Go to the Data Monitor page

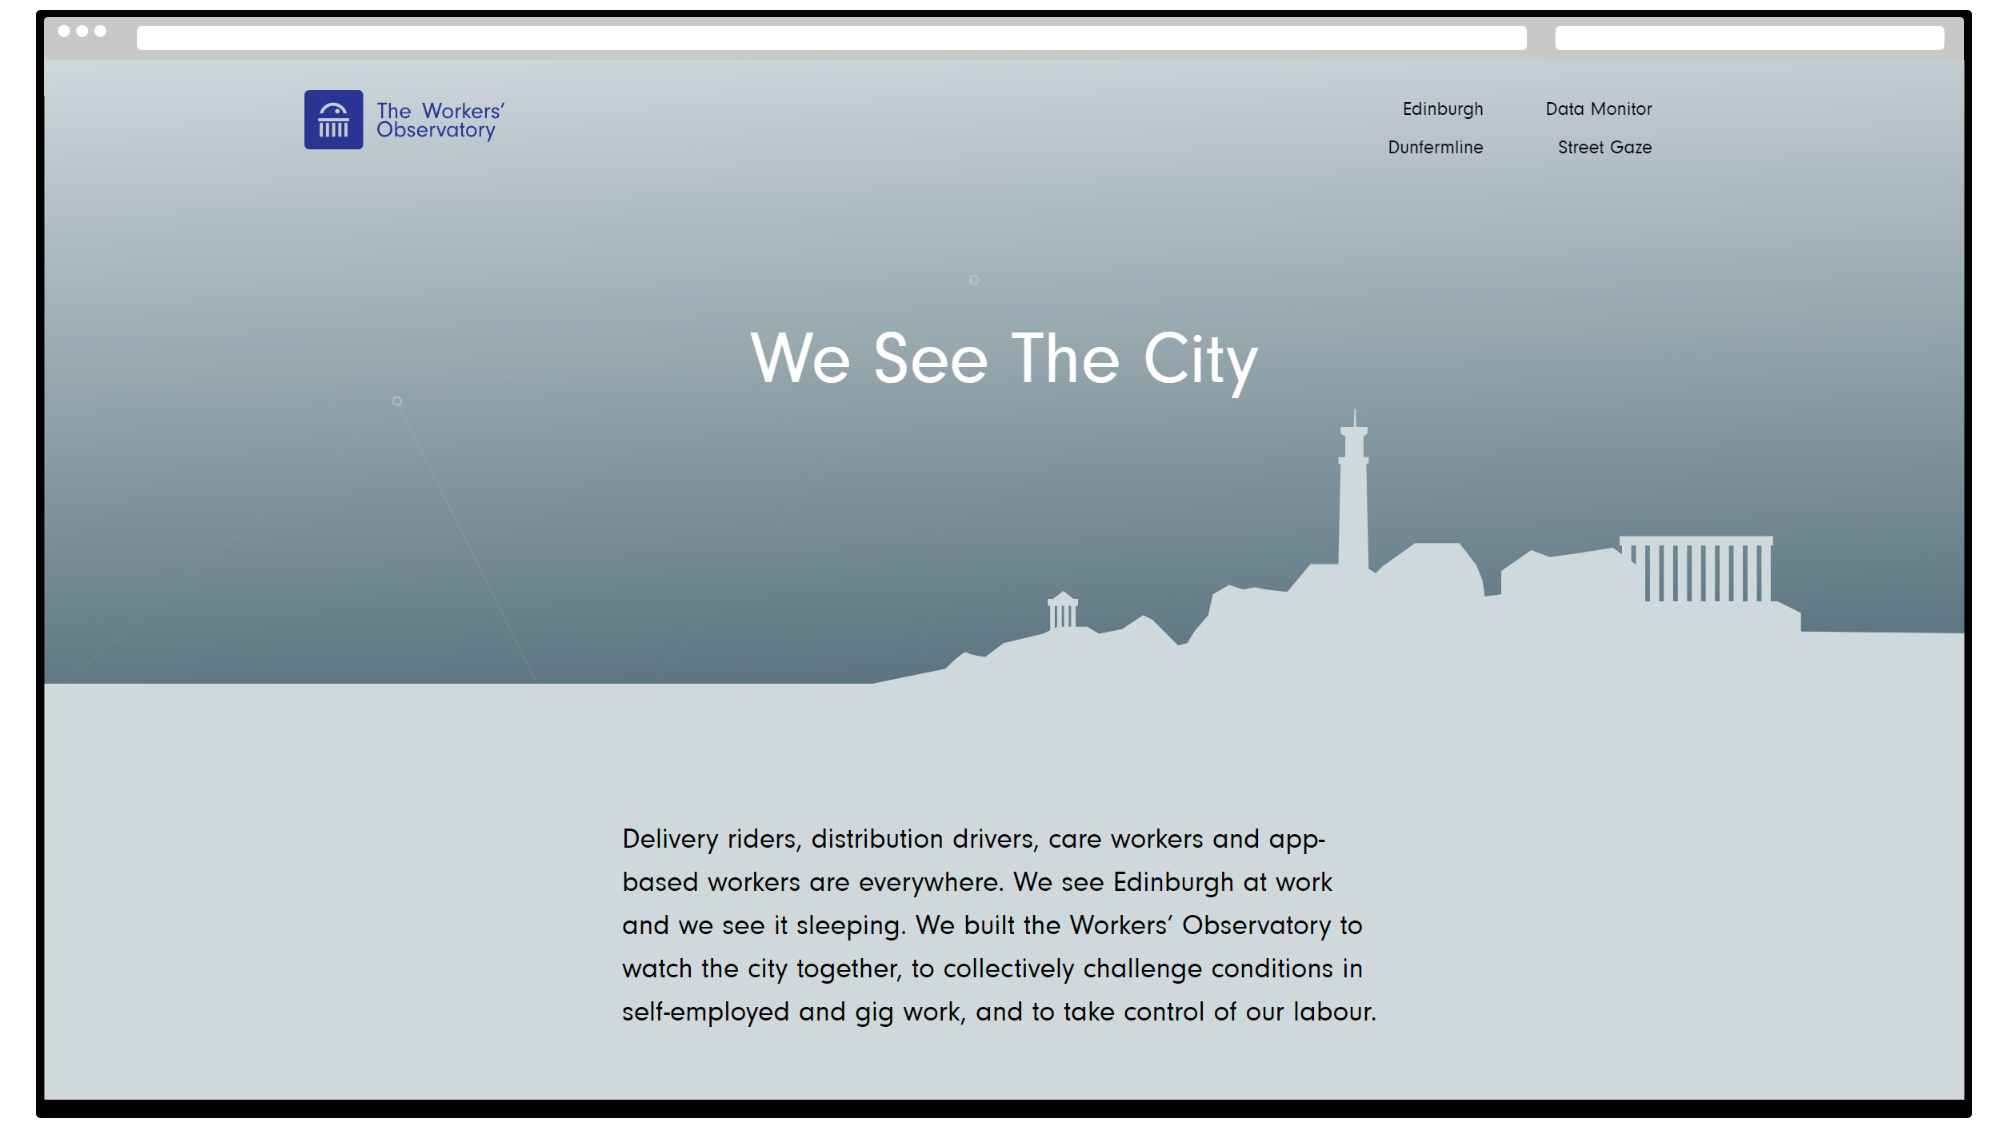[x=1598, y=109]
